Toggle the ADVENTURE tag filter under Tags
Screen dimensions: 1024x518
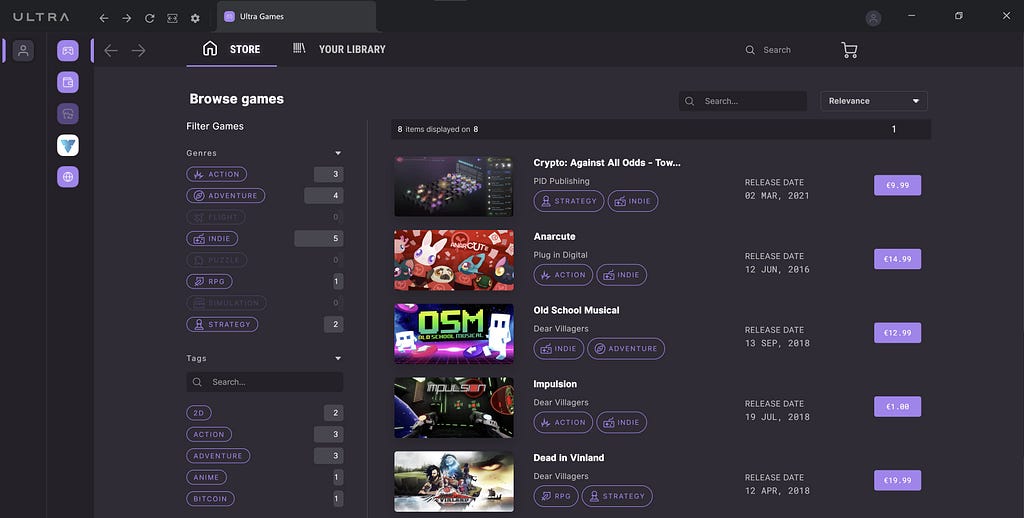[x=218, y=456]
